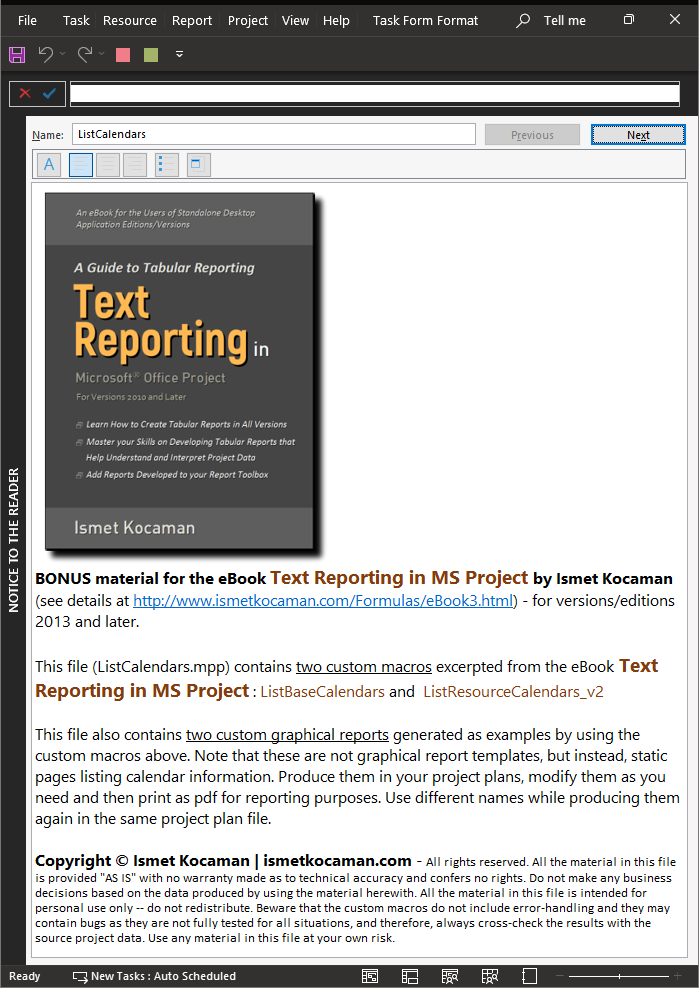
Task: Click into the entry bar field
Action: [x=374, y=94]
